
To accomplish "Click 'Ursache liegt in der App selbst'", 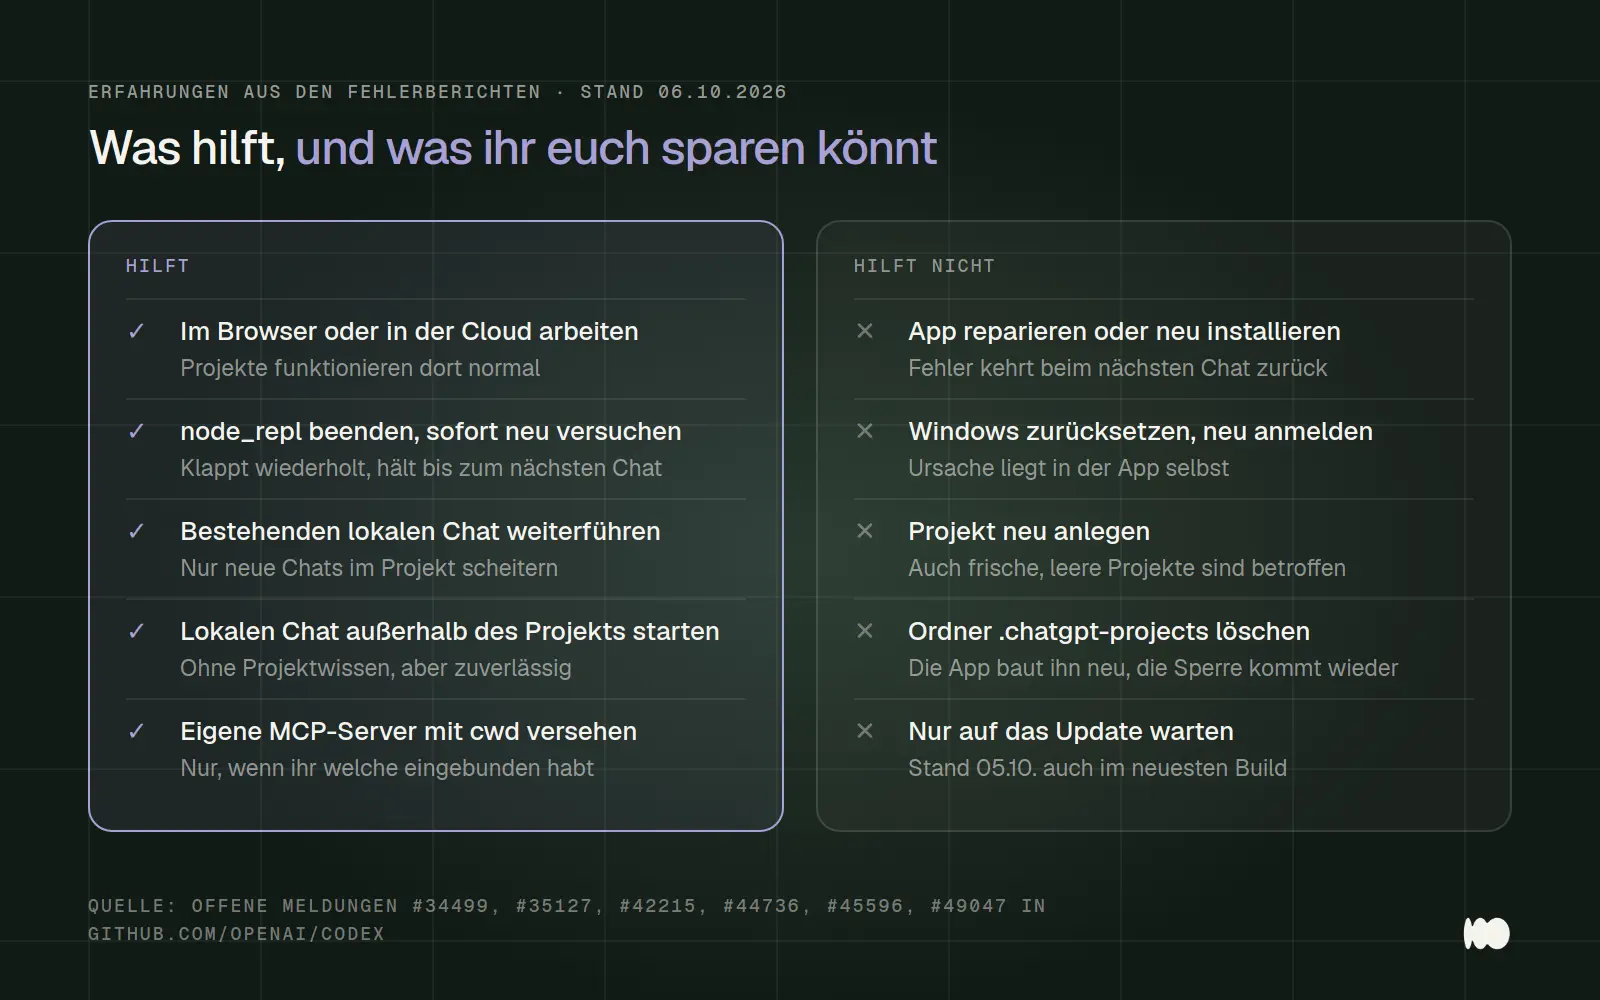I will pos(1068,468).
